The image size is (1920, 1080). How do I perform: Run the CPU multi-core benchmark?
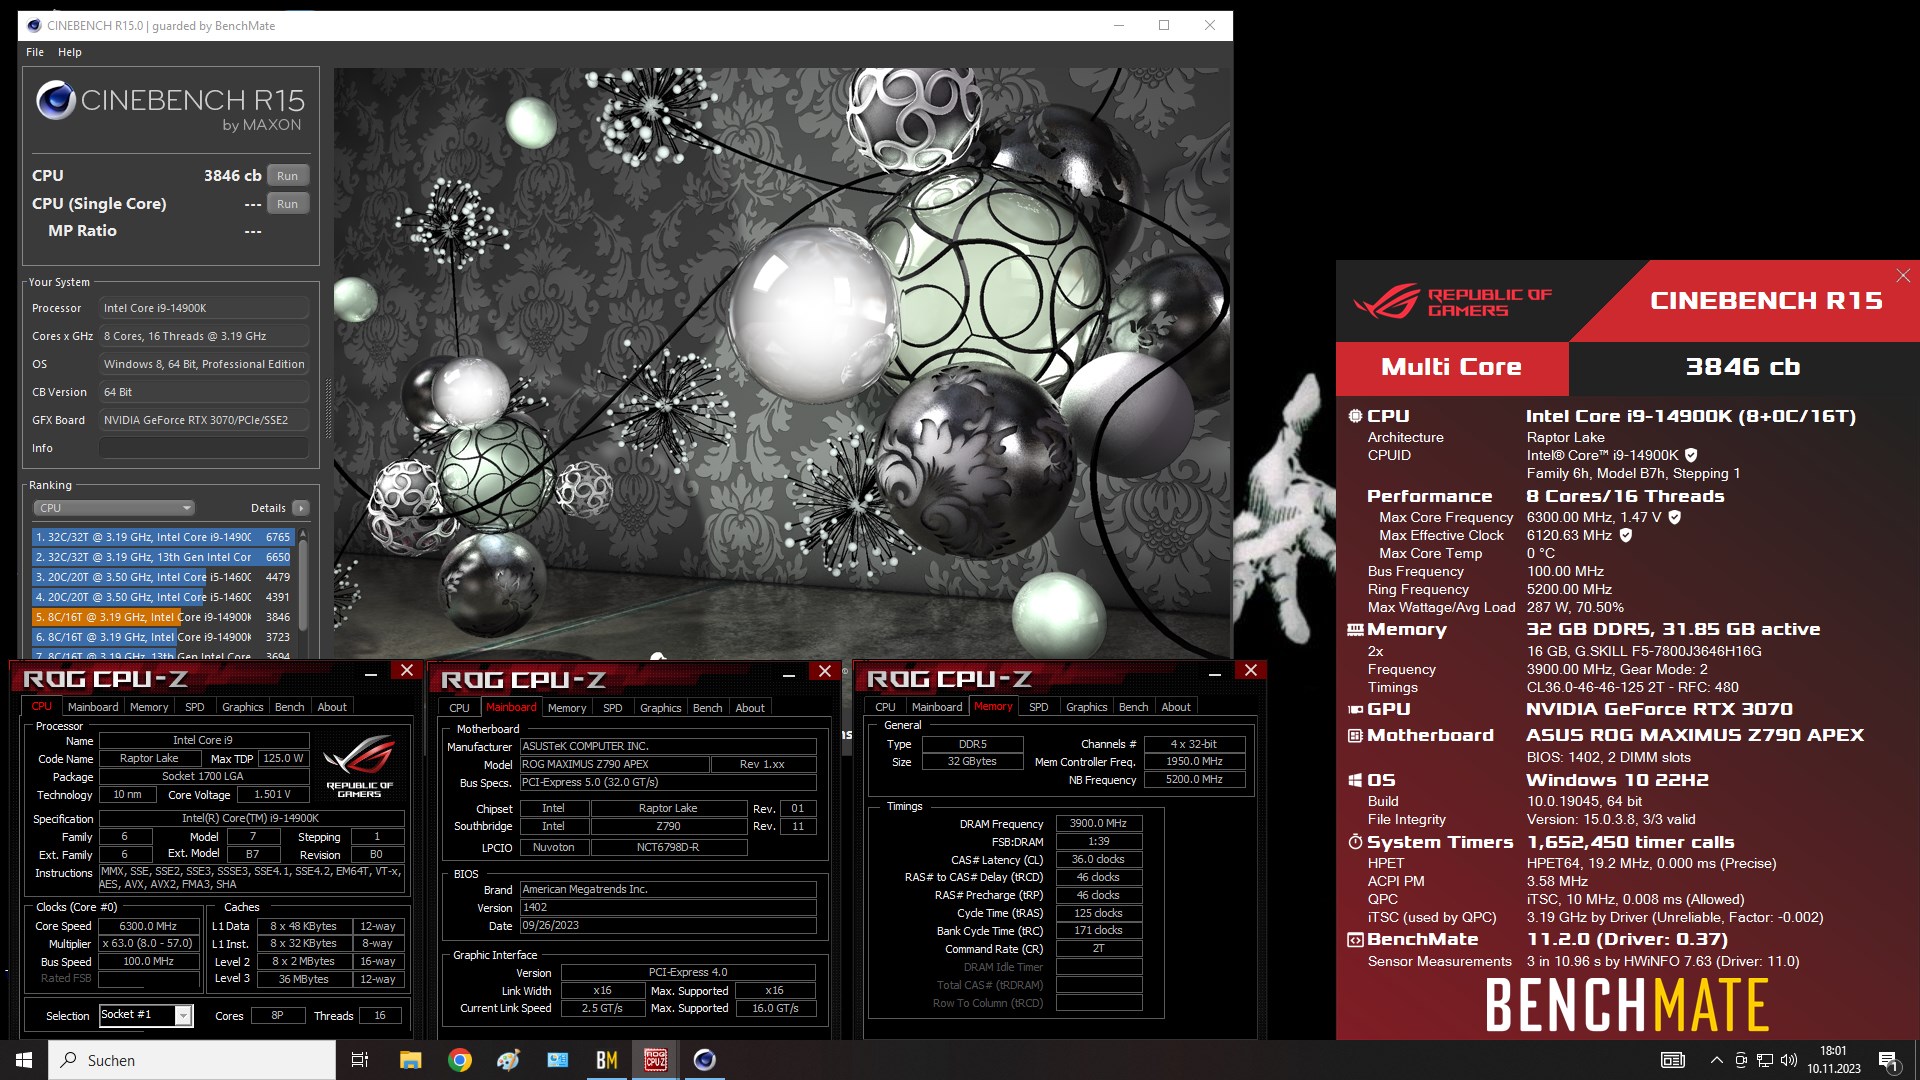pos(287,176)
